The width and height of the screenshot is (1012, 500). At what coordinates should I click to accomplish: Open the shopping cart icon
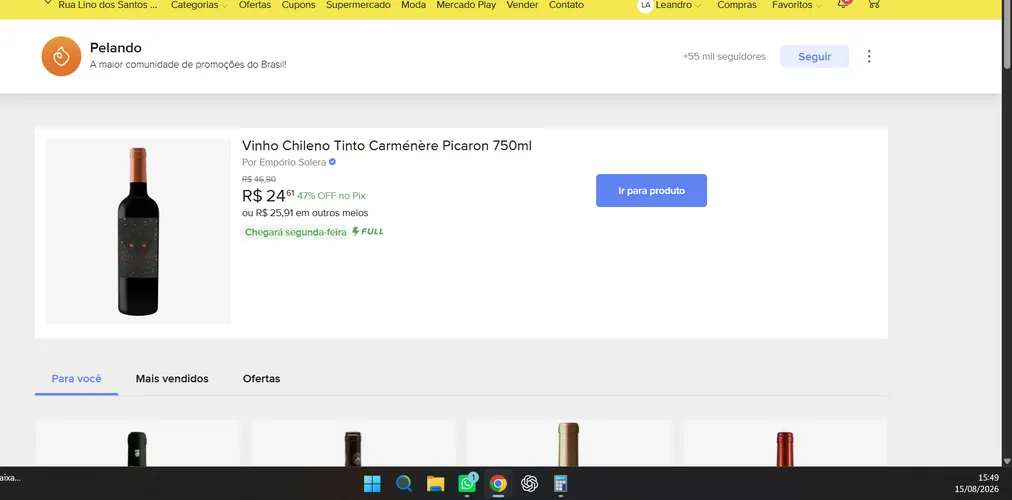[x=873, y=4]
